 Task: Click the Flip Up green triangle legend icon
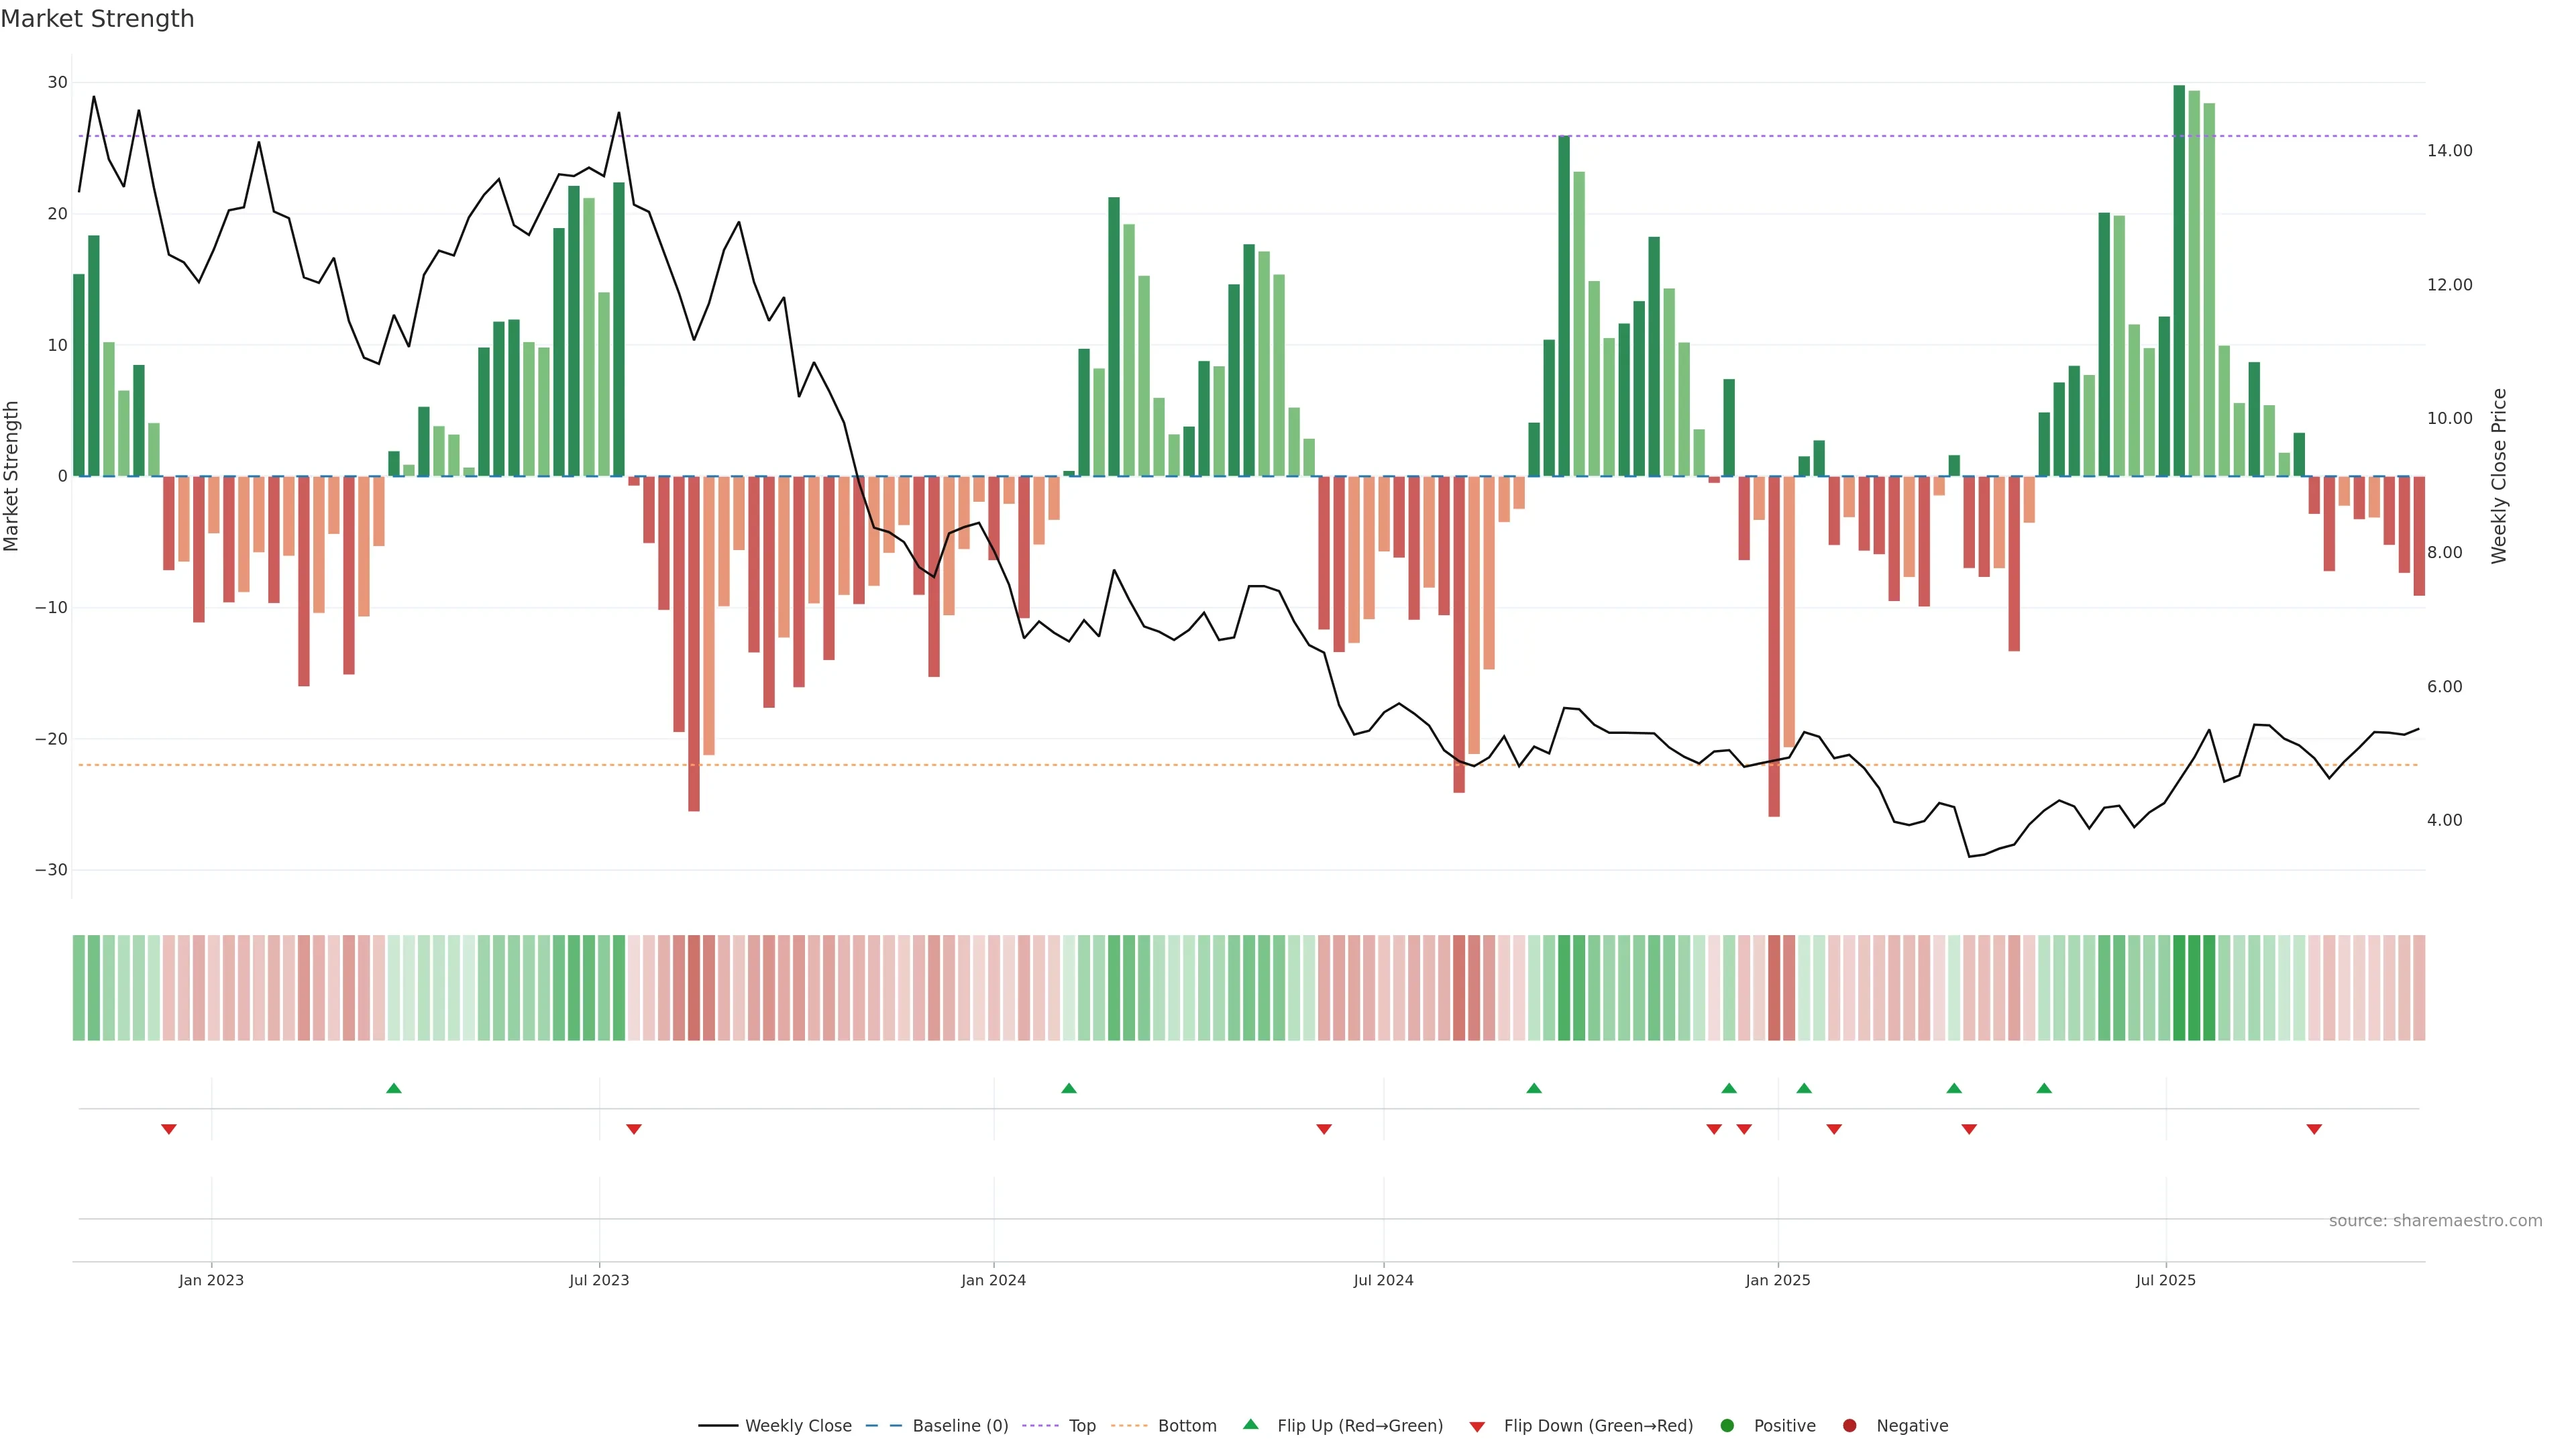(x=1250, y=1424)
